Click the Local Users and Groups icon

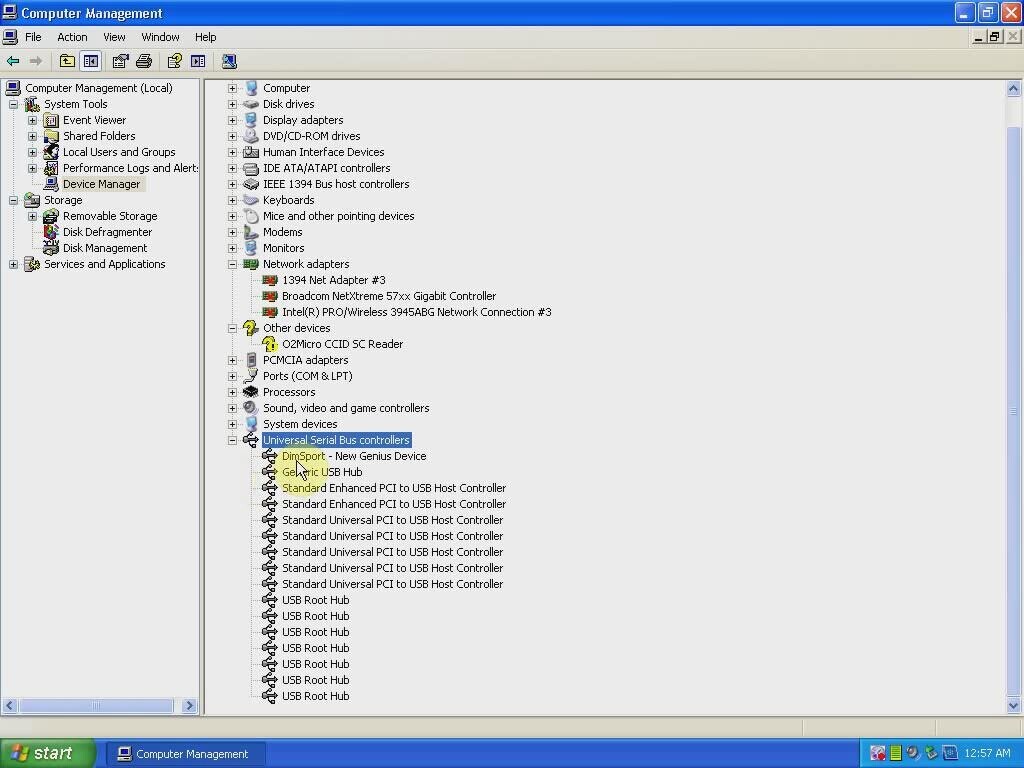(51, 152)
